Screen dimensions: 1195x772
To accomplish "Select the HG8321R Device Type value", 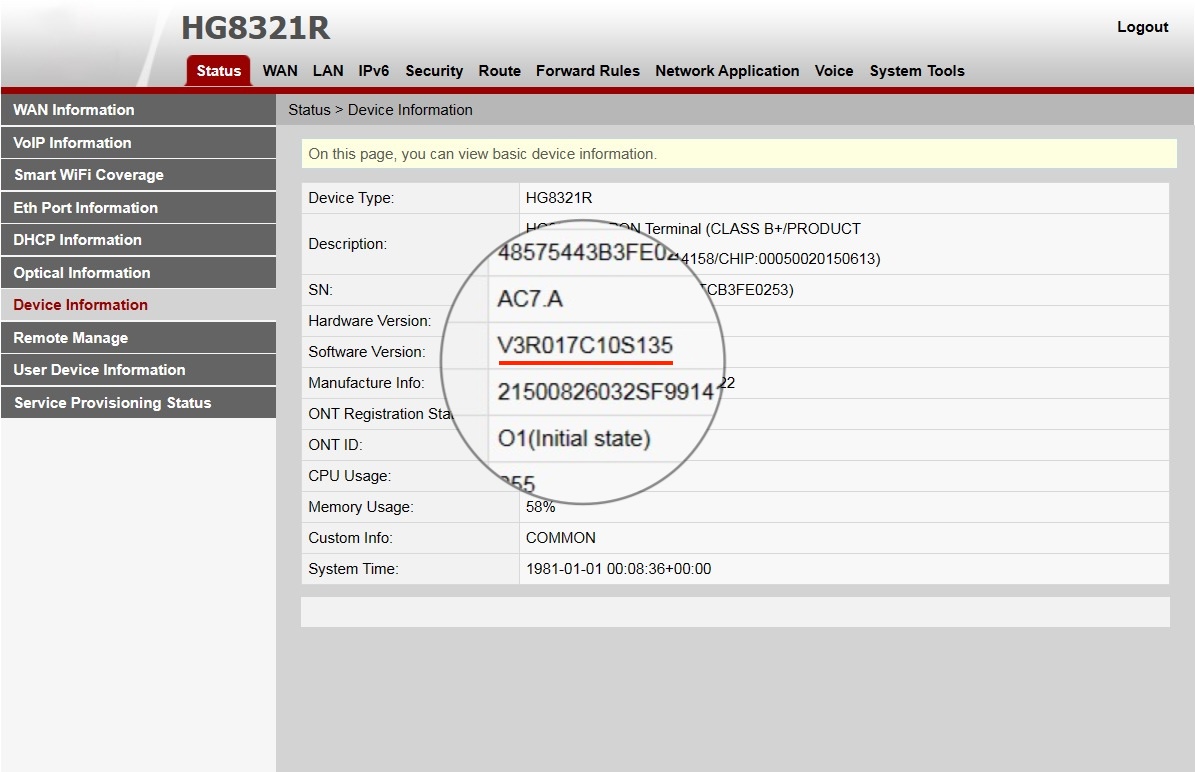I will coord(559,198).
